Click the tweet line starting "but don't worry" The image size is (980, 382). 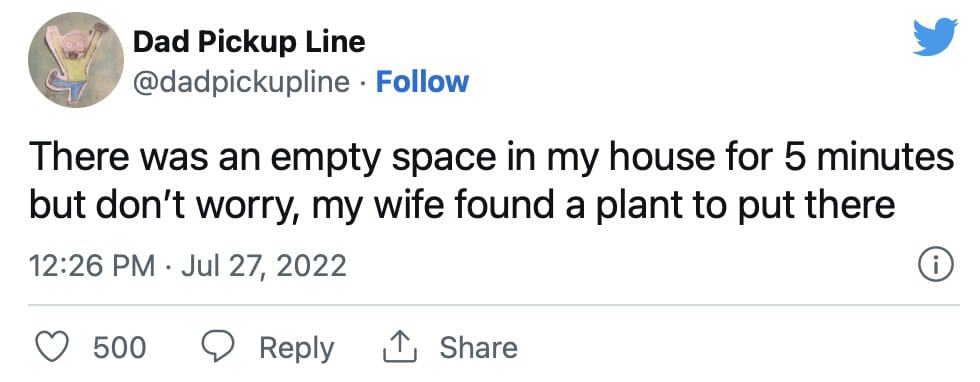(x=462, y=205)
